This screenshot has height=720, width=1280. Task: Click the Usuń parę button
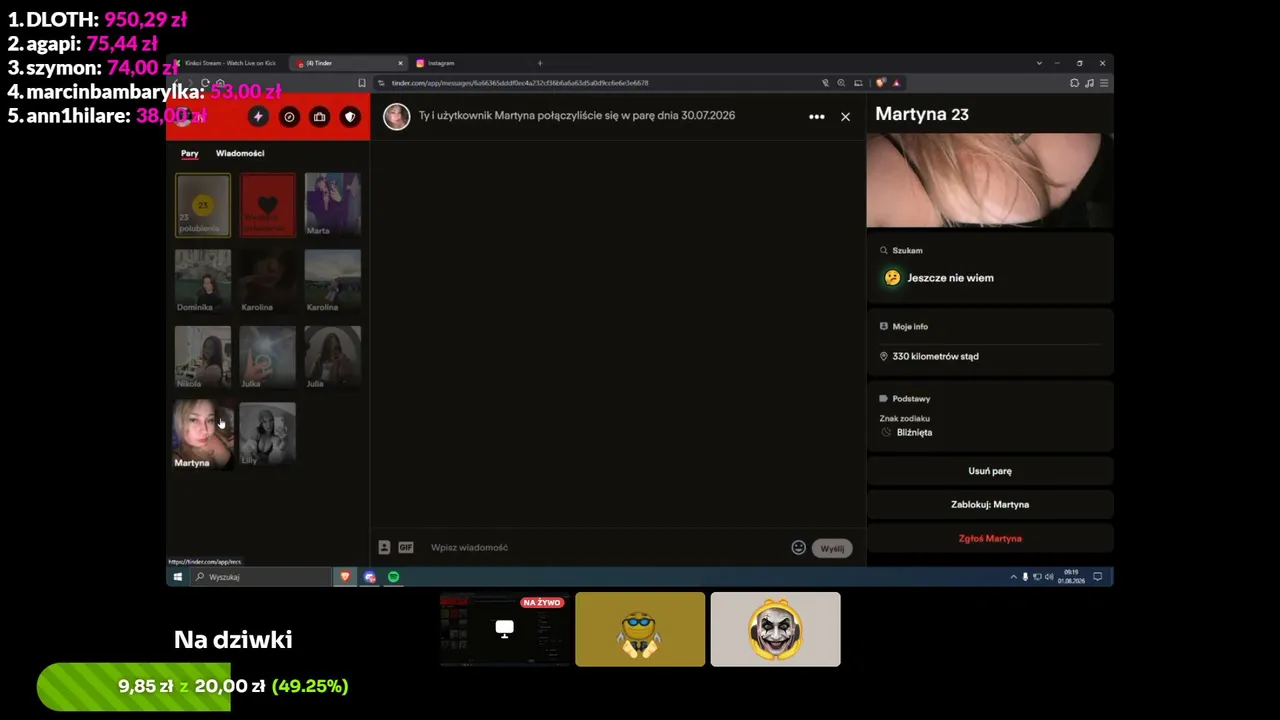[x=990, y=471]
